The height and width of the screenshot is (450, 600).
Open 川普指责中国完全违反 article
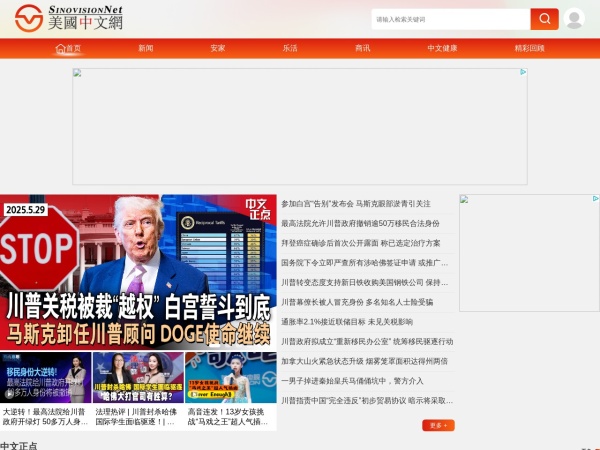click(367, 400)
